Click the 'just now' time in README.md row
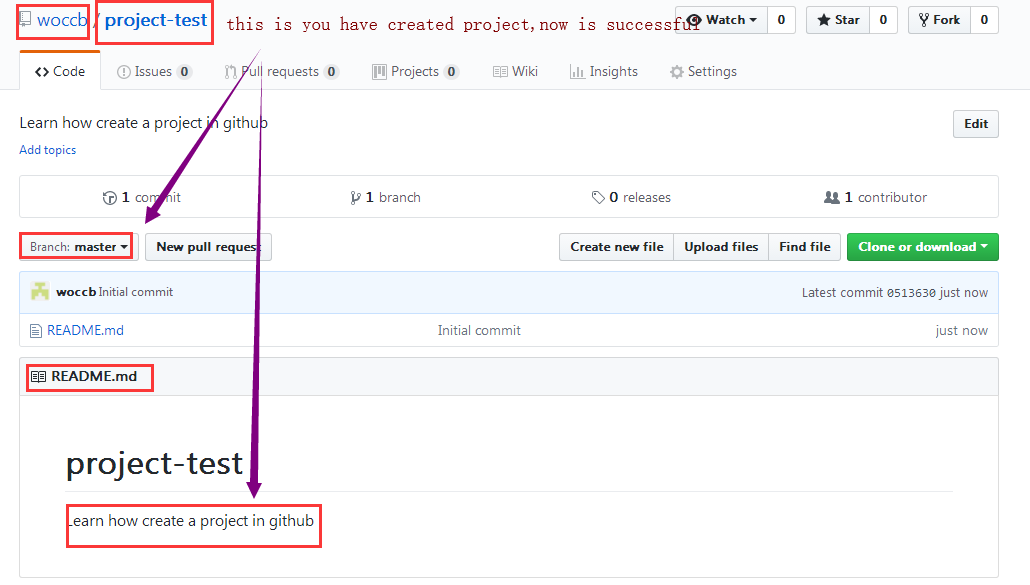 pos(962,331)
